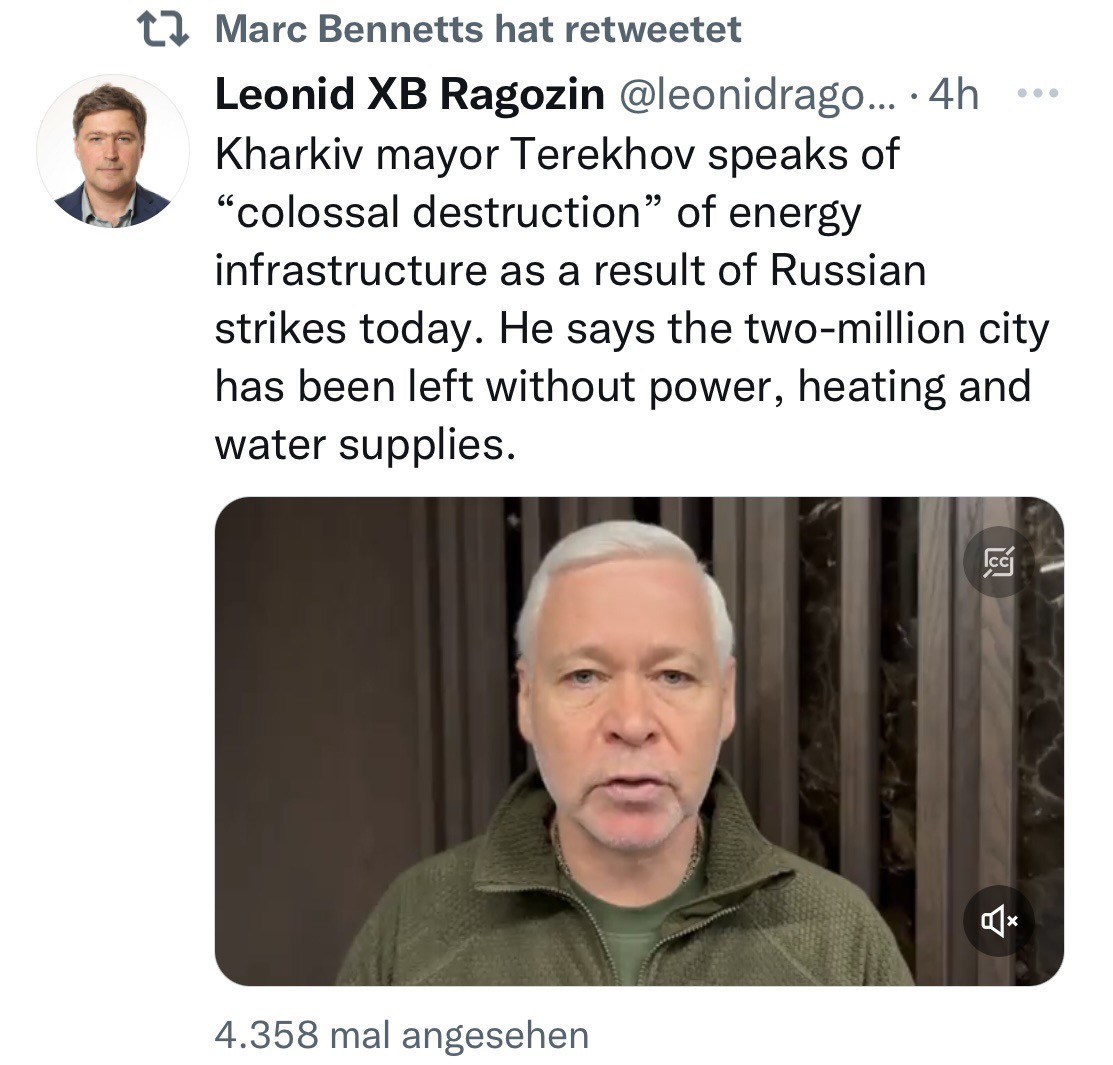The height and width of the screenshot is (1065, 1113).
Task: Click the words "water supplies" in the tweet
Action: [x=365, y=444]
